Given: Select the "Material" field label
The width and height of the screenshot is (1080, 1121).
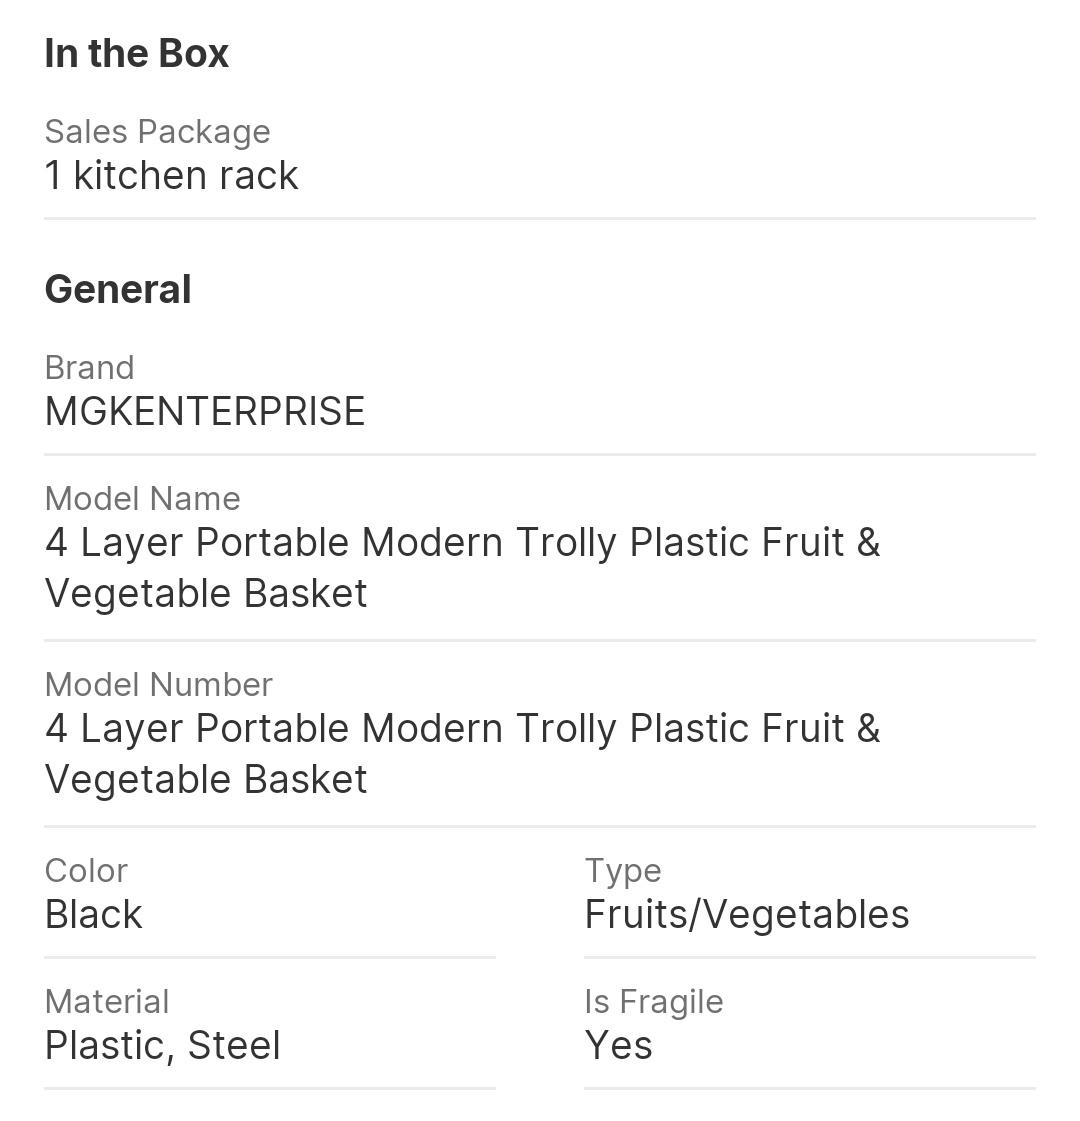Looking at the screenshot, I should (x=107, y=1001).
